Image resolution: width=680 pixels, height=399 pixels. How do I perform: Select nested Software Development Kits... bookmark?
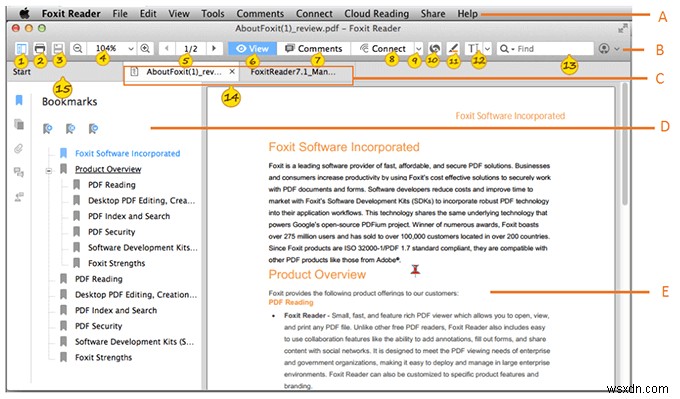coord(143,247)
